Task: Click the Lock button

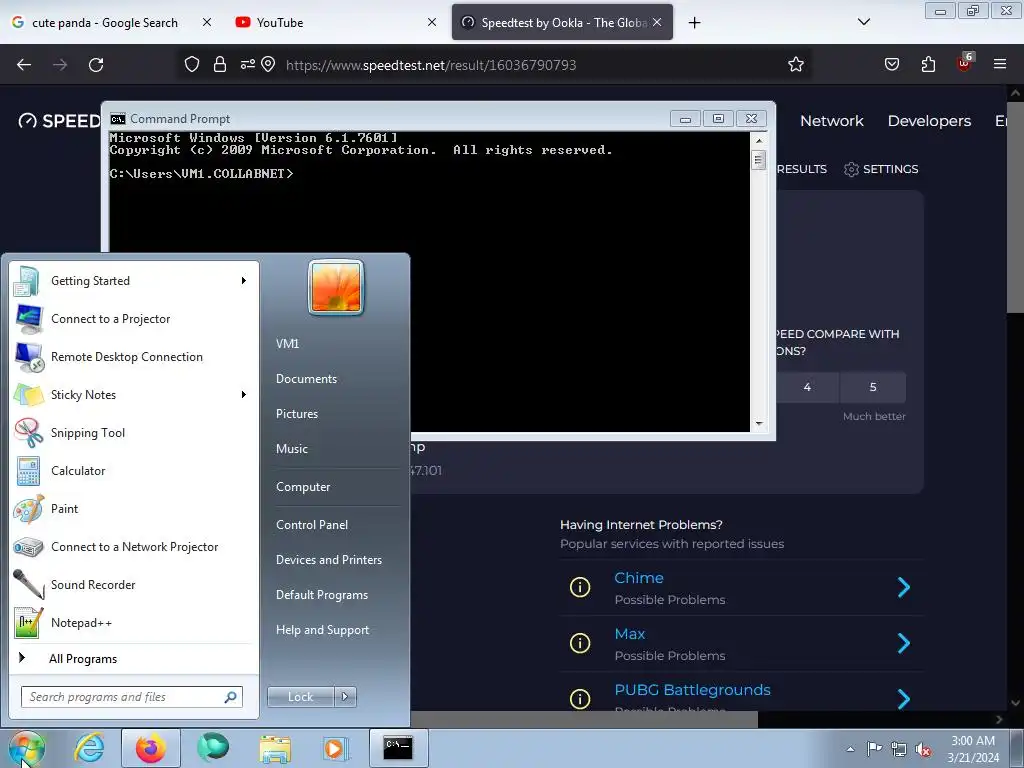Action: coord(300,697)
